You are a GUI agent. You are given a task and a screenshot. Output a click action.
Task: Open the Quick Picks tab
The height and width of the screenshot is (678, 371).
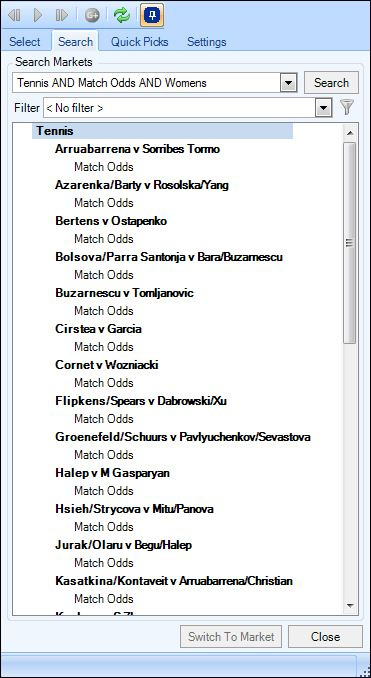[x=140, y=42]
